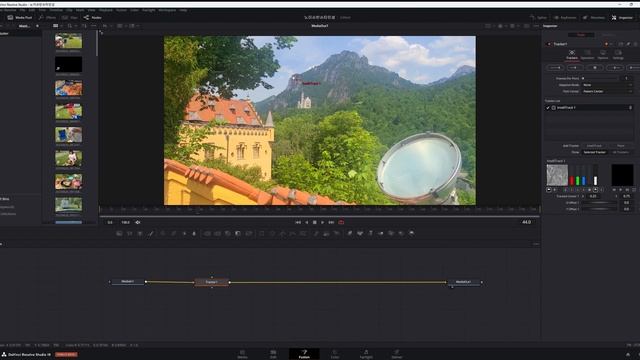Switch to the Edit page
The height and width of the screenshot is (360, 640).
(273, 354)
